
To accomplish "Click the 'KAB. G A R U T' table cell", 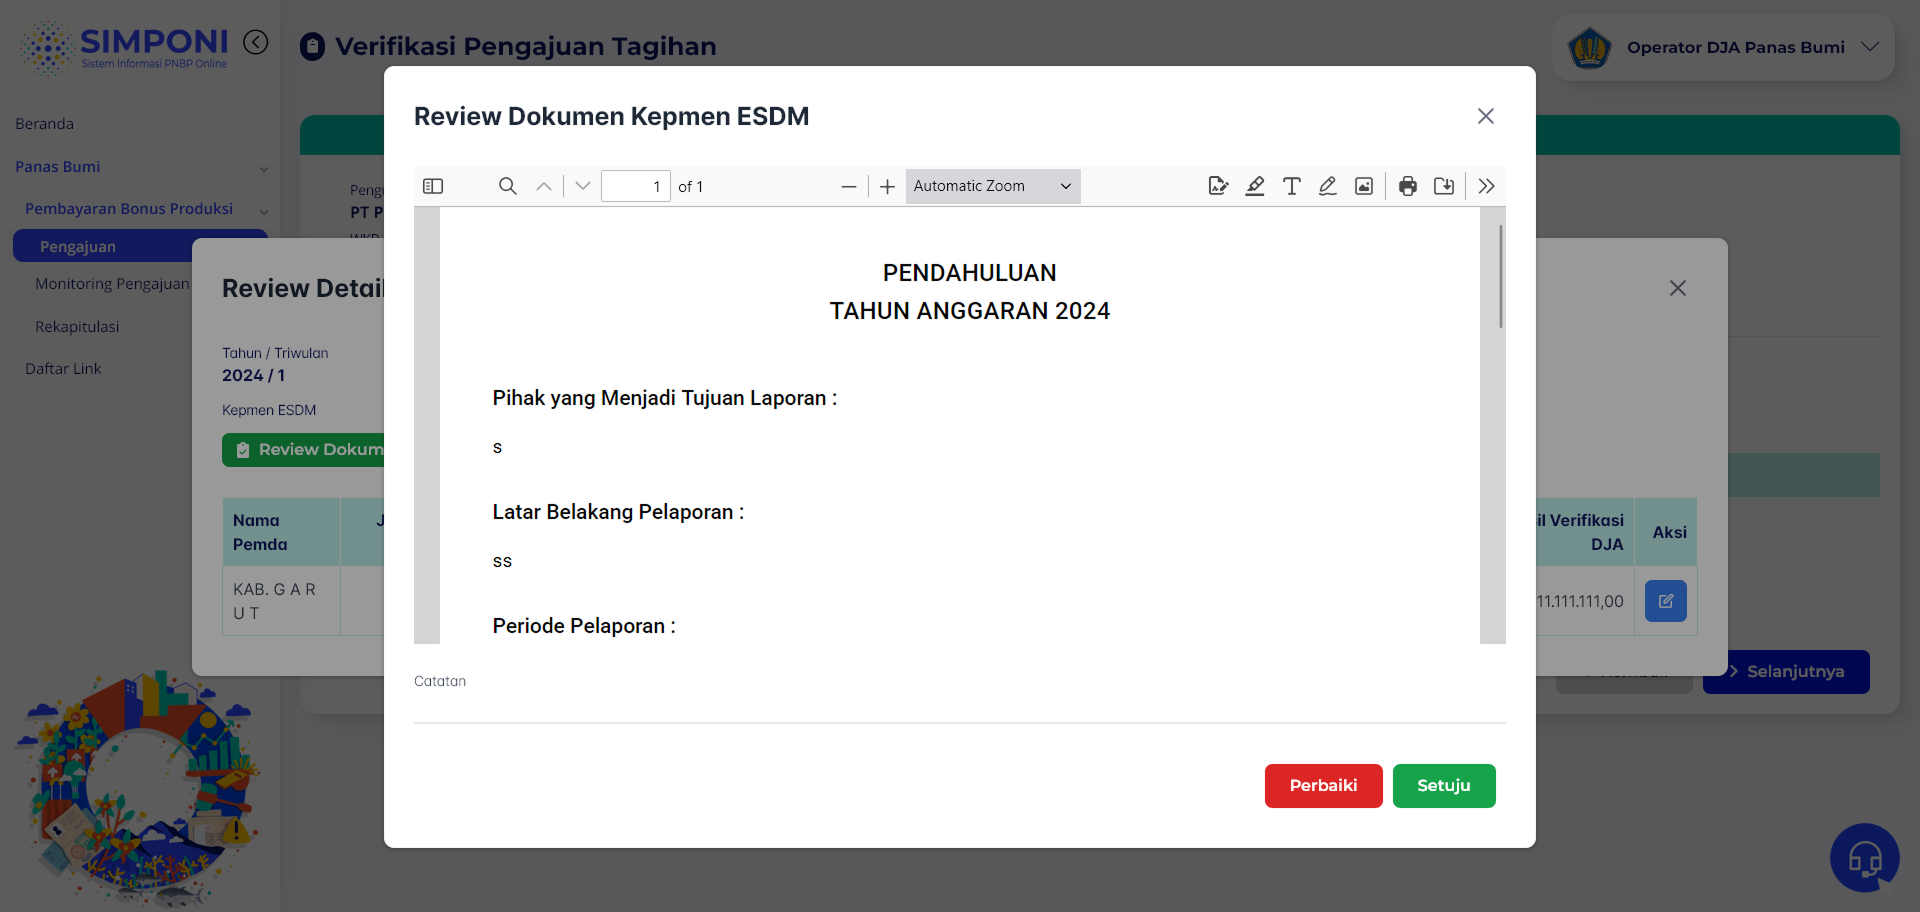I will coord(281,601).
